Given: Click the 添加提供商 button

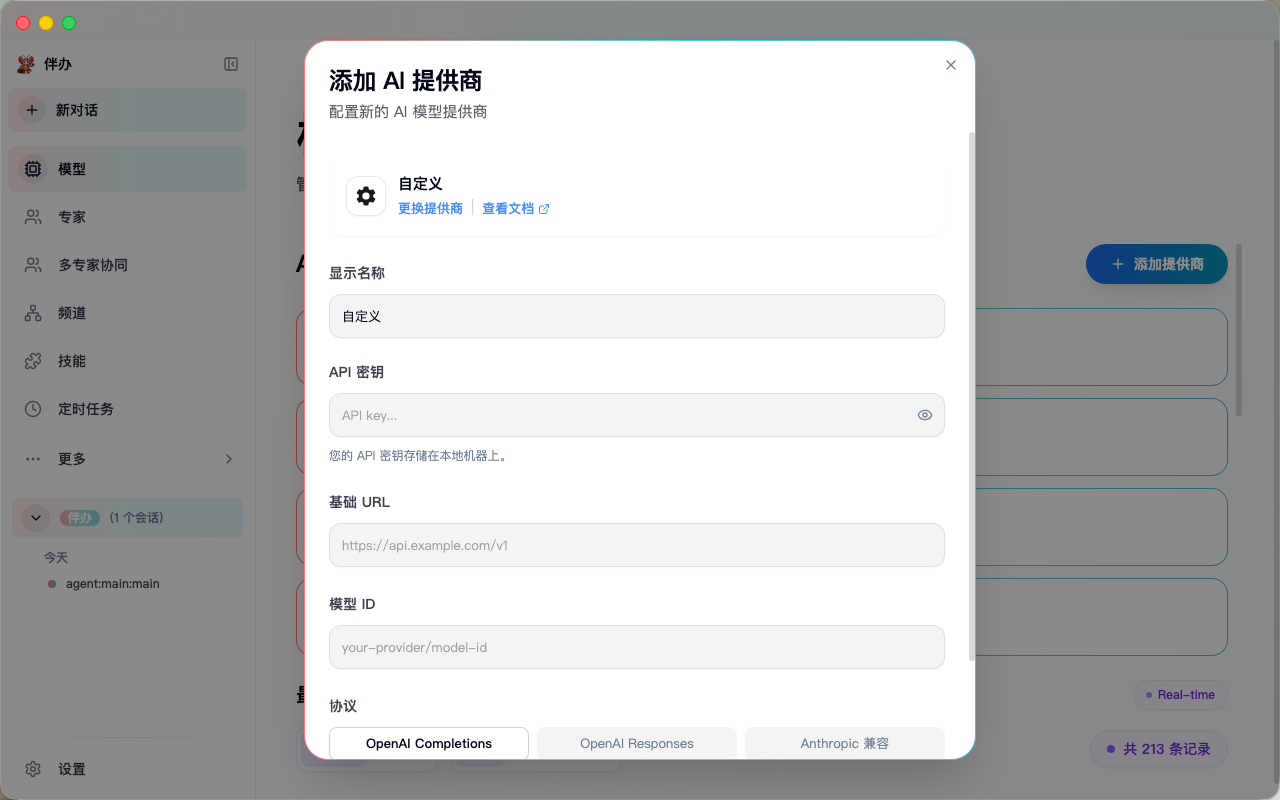Looking at the screenshot, I should 1156,264.
